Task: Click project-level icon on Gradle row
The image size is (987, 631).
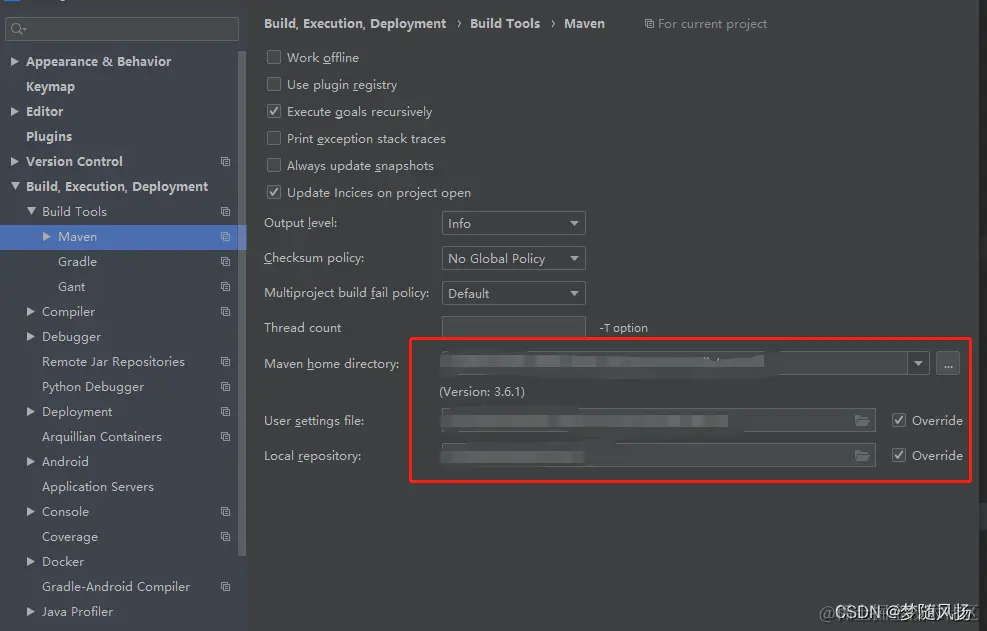Action: point(225,261)
